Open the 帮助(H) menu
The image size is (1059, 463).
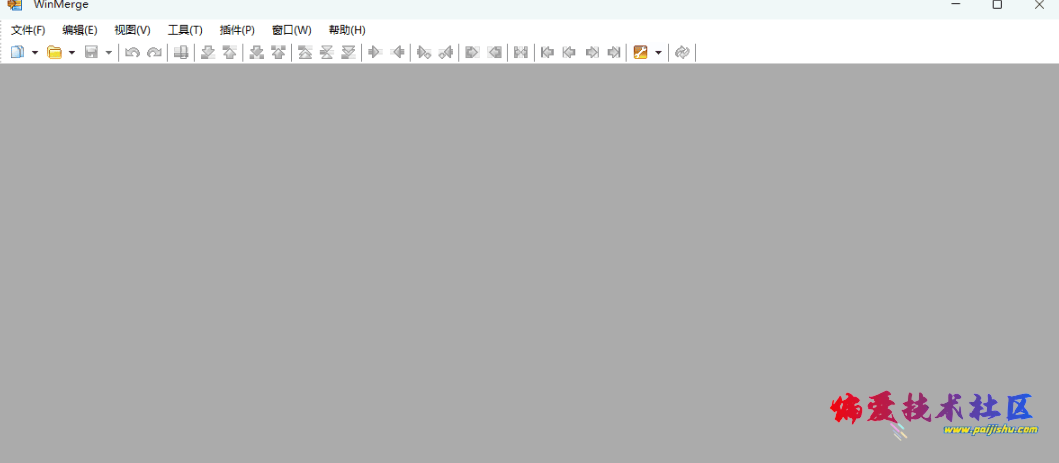tap(347, 30)
